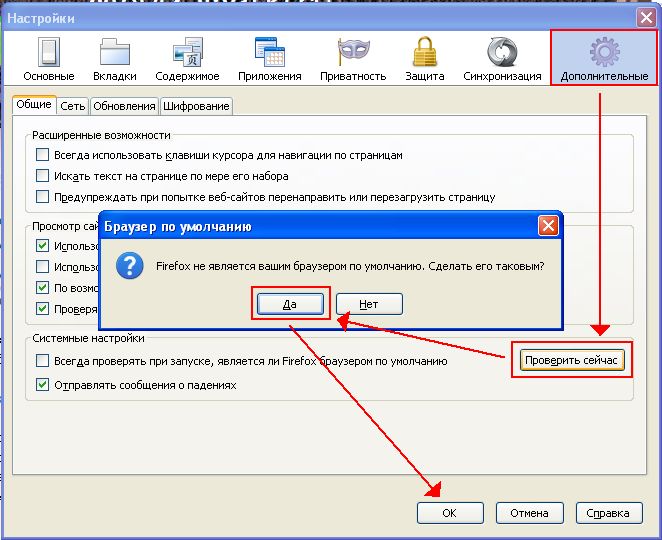Image resolution: width=662 pixels, height=540 pixels.
Task: Close the Браузер по умолчанию dialog
Action: click(548, 226)
